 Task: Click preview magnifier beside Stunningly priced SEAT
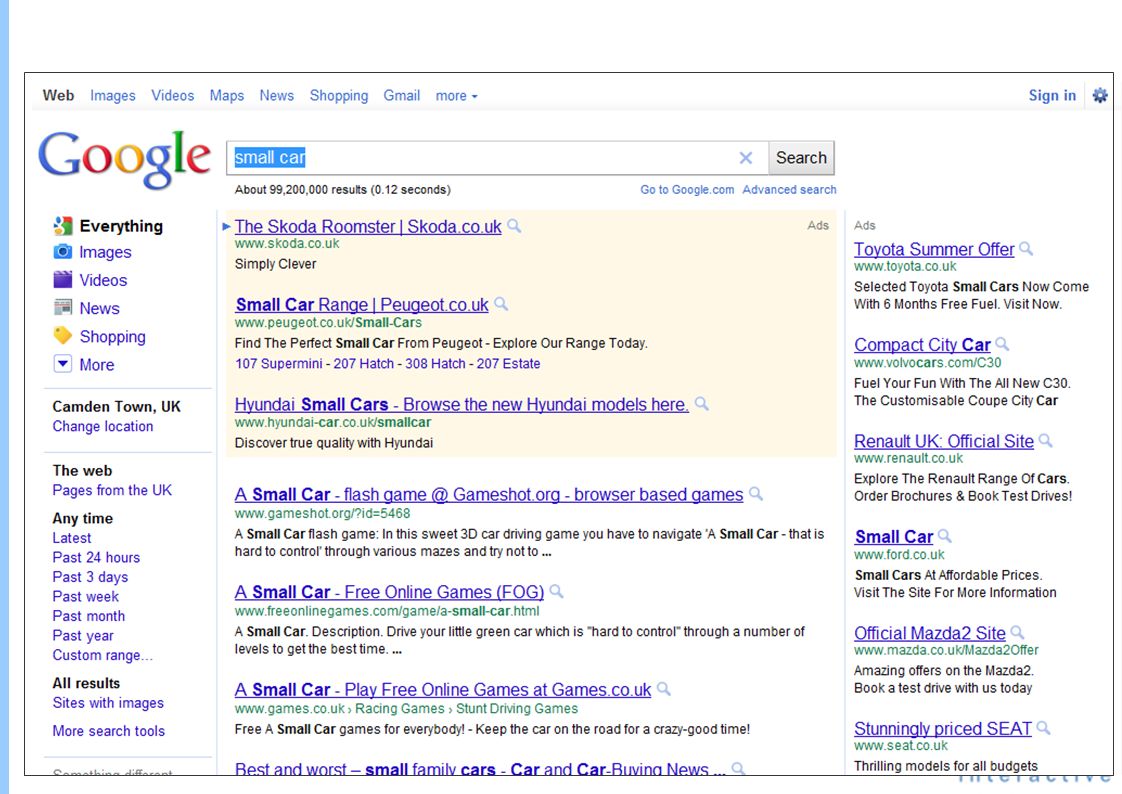click(1043, 728)
